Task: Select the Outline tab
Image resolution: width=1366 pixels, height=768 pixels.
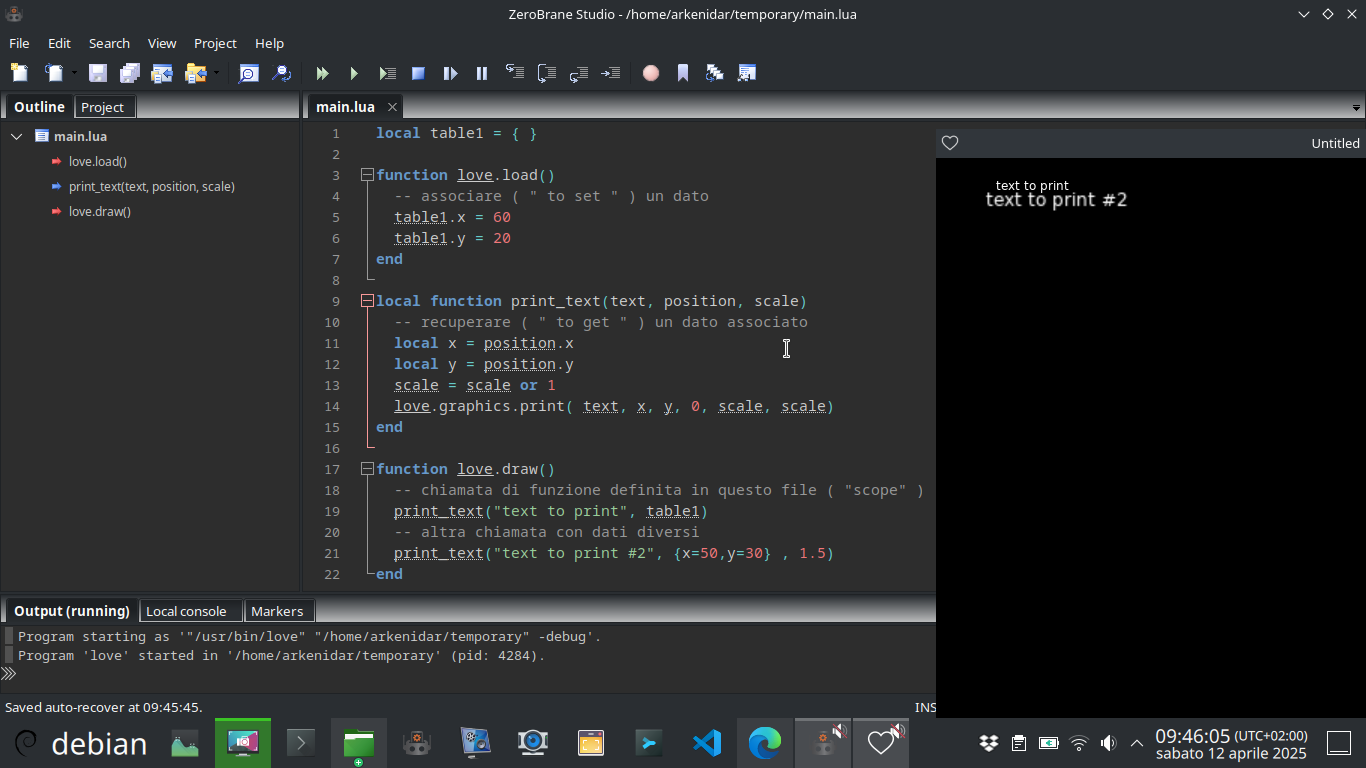Action: pyautogui.click(x=39, y=107)
